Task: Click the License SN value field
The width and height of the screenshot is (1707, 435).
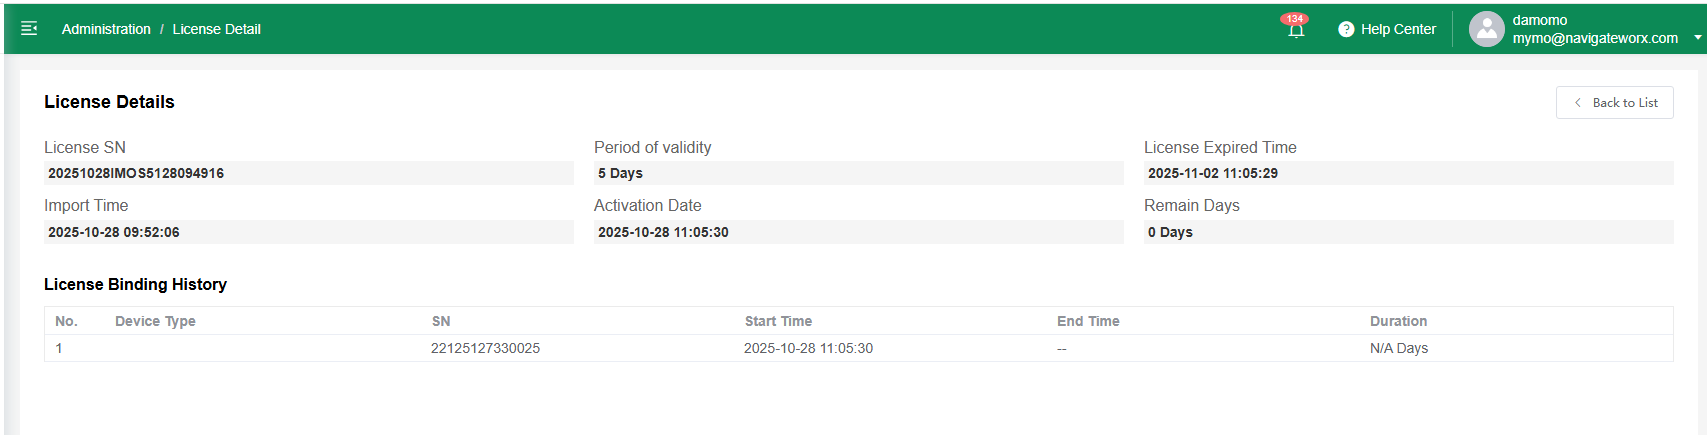Action: (x=308, y=173)
